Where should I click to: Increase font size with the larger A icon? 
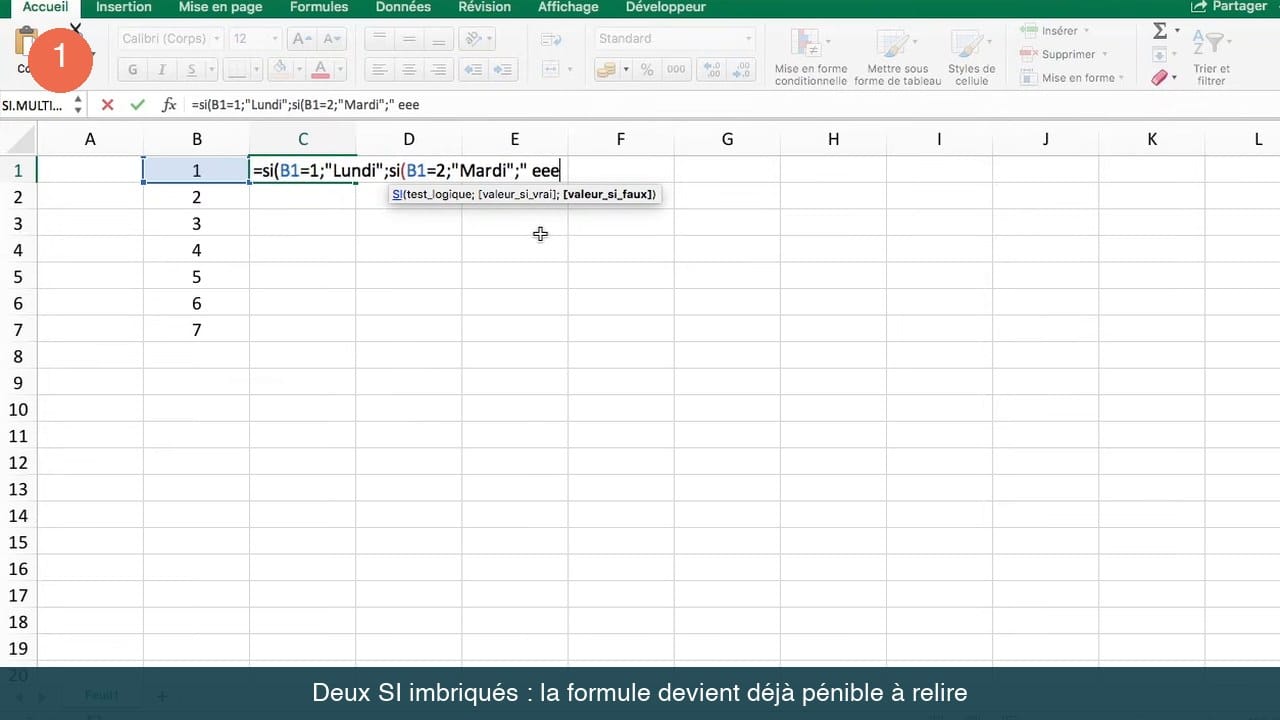click(301, 39)
